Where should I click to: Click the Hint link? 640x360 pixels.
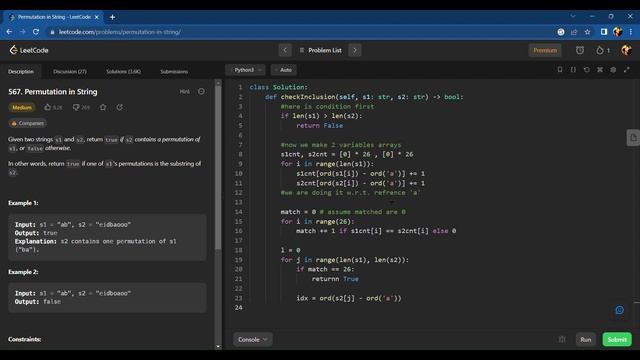click(x=184, y=91)
